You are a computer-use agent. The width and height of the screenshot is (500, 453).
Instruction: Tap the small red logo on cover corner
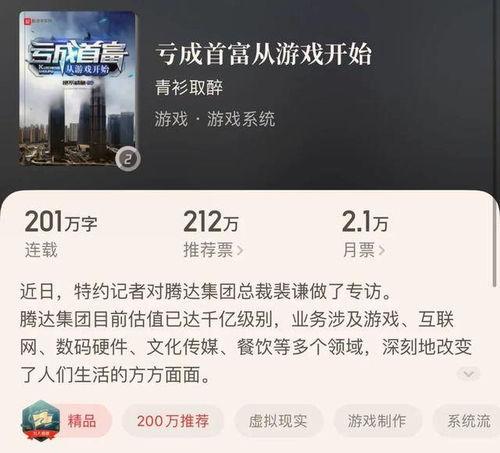27,20
